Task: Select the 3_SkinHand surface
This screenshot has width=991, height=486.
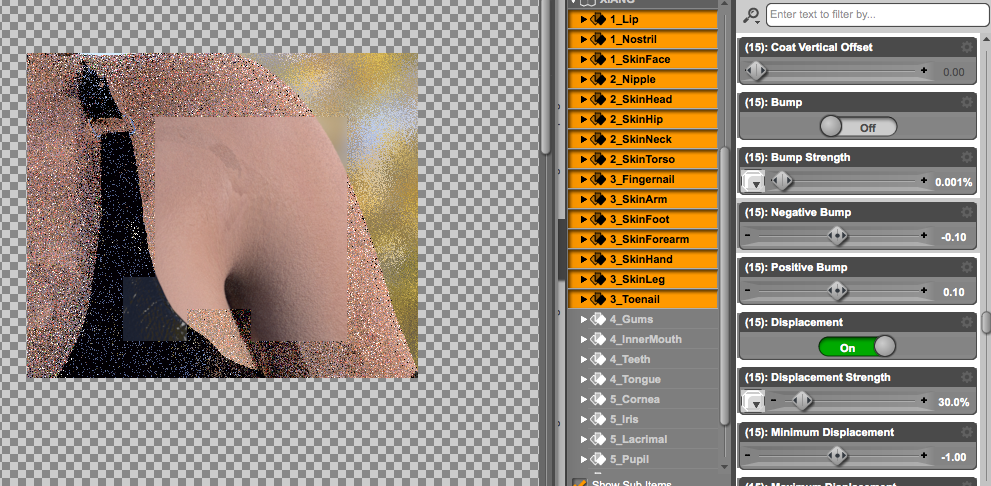Action: (x=643, y=259)
